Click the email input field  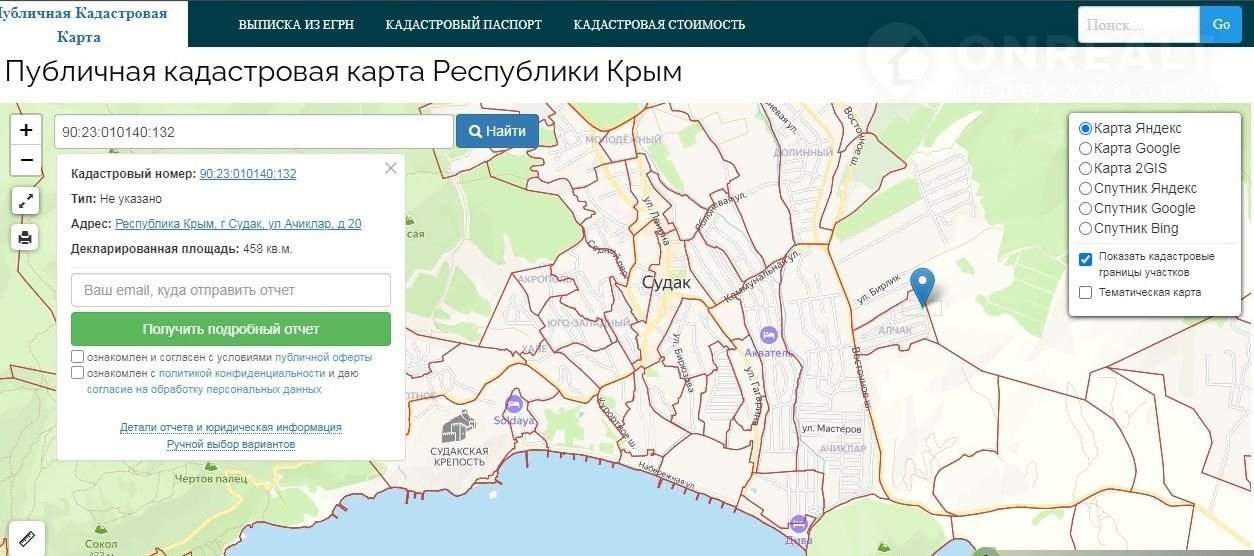tap(231, 290)
